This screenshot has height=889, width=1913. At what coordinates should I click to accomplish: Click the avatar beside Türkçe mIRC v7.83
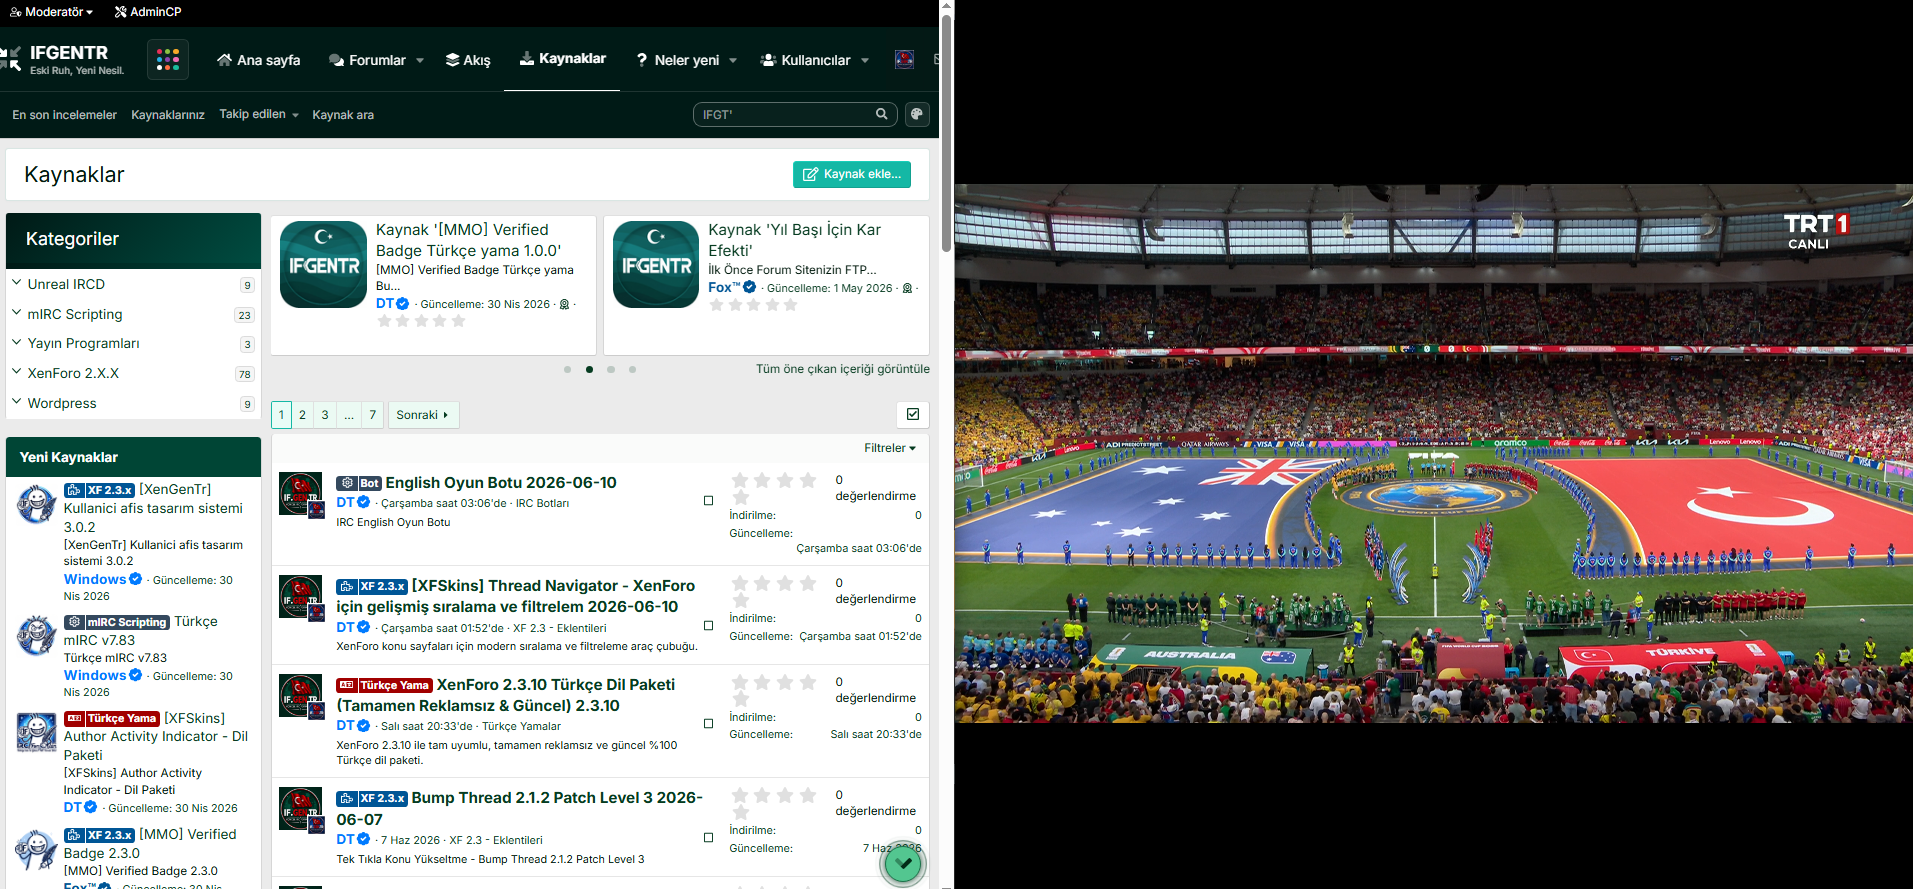37,634
